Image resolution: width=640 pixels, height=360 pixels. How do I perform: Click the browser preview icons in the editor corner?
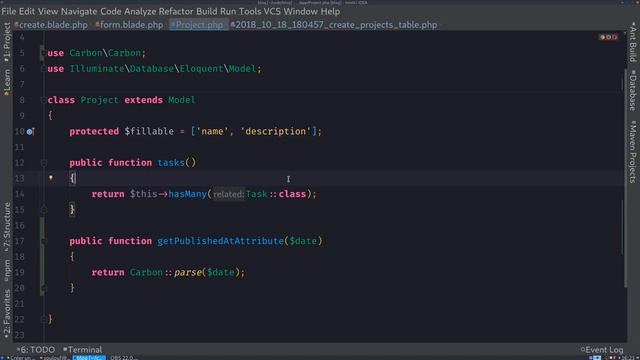608,37
